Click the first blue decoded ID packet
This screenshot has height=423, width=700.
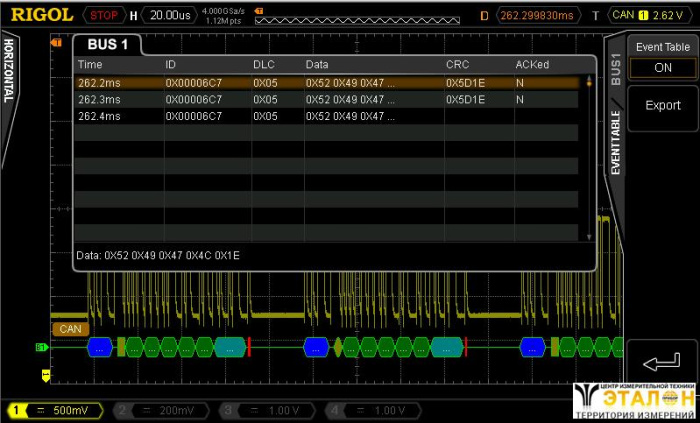[101, 347]
